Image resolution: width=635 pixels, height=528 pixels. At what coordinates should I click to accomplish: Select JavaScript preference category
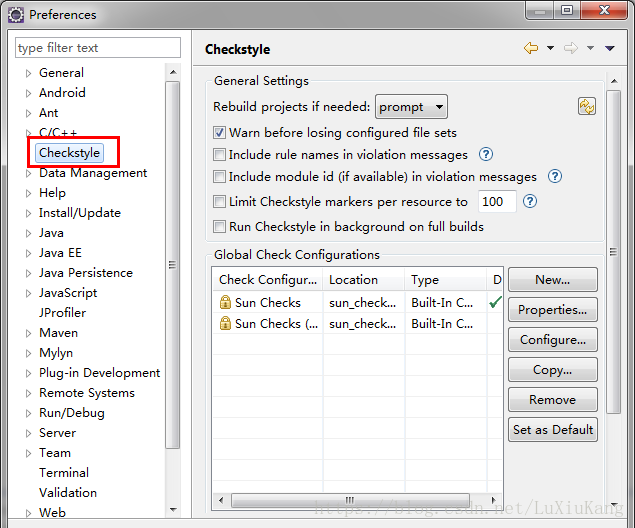(68, 293)
